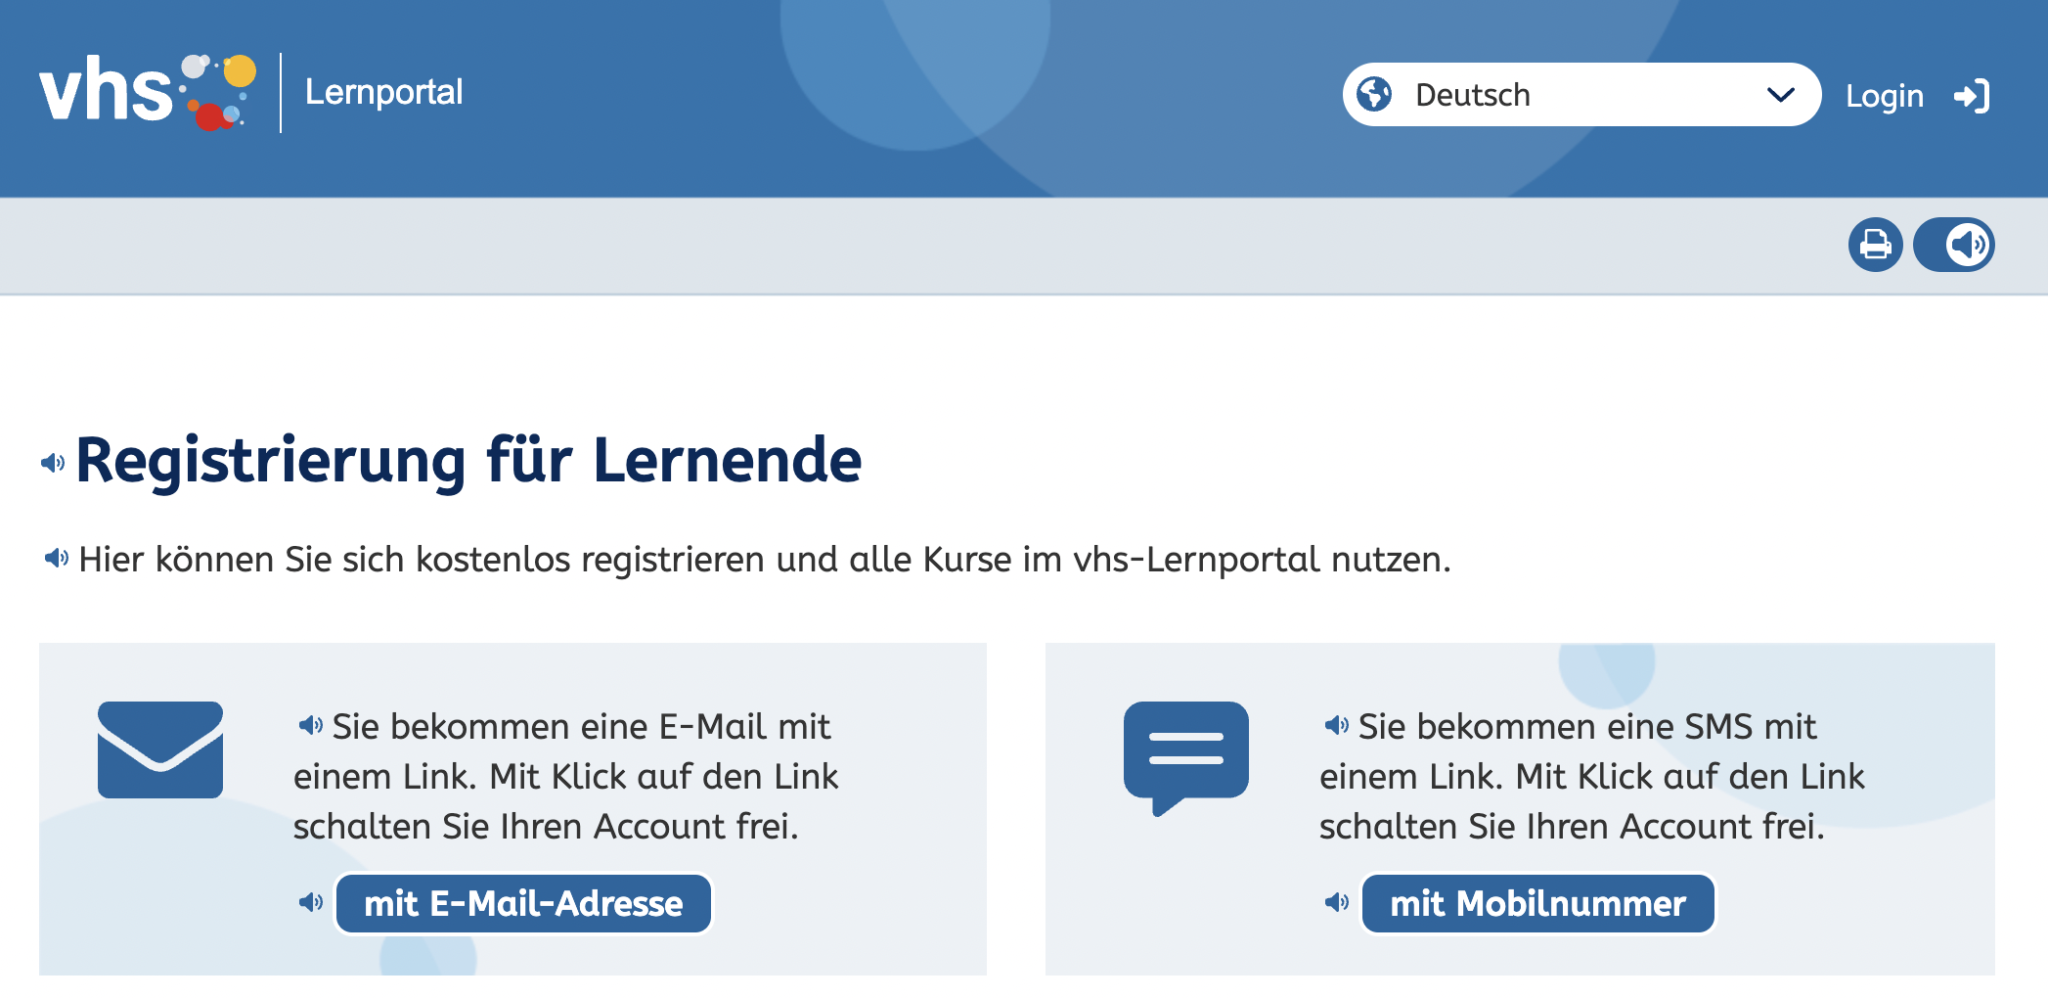The image size is (2048, 998).
Task: Play audio for the E-Mail description
Action: point(310,725)
